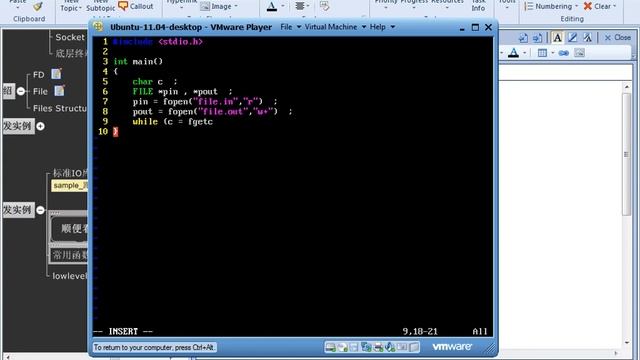
Task: Click the Clear formatting button
Action: [x=600, y=6]
